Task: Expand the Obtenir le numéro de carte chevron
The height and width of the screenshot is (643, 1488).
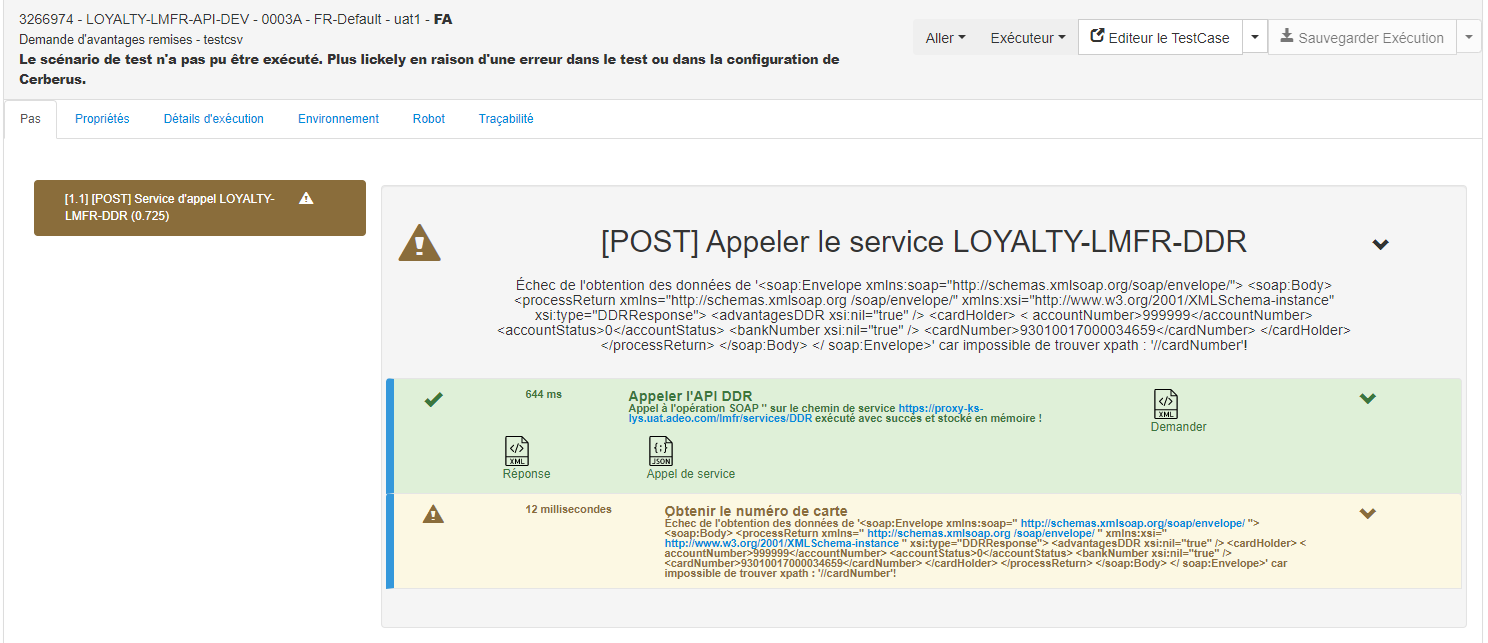Action: (1368, 513)
